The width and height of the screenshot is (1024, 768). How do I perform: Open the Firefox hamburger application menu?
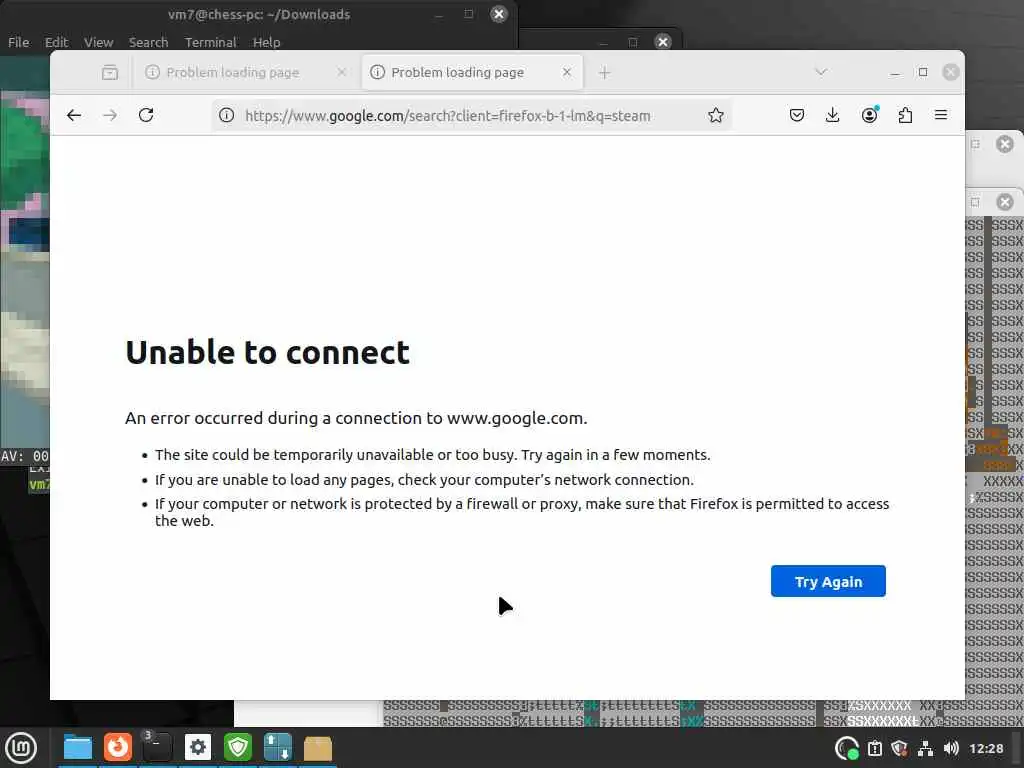tap(941, 116)
